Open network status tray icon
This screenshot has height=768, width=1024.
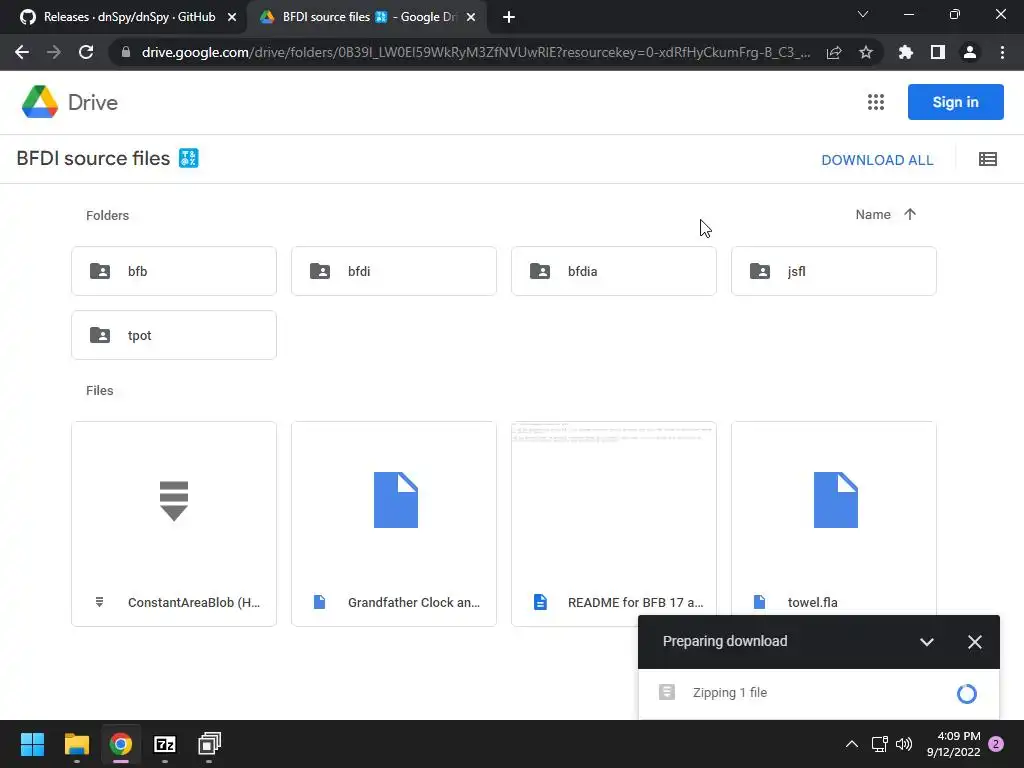(880, 744)
